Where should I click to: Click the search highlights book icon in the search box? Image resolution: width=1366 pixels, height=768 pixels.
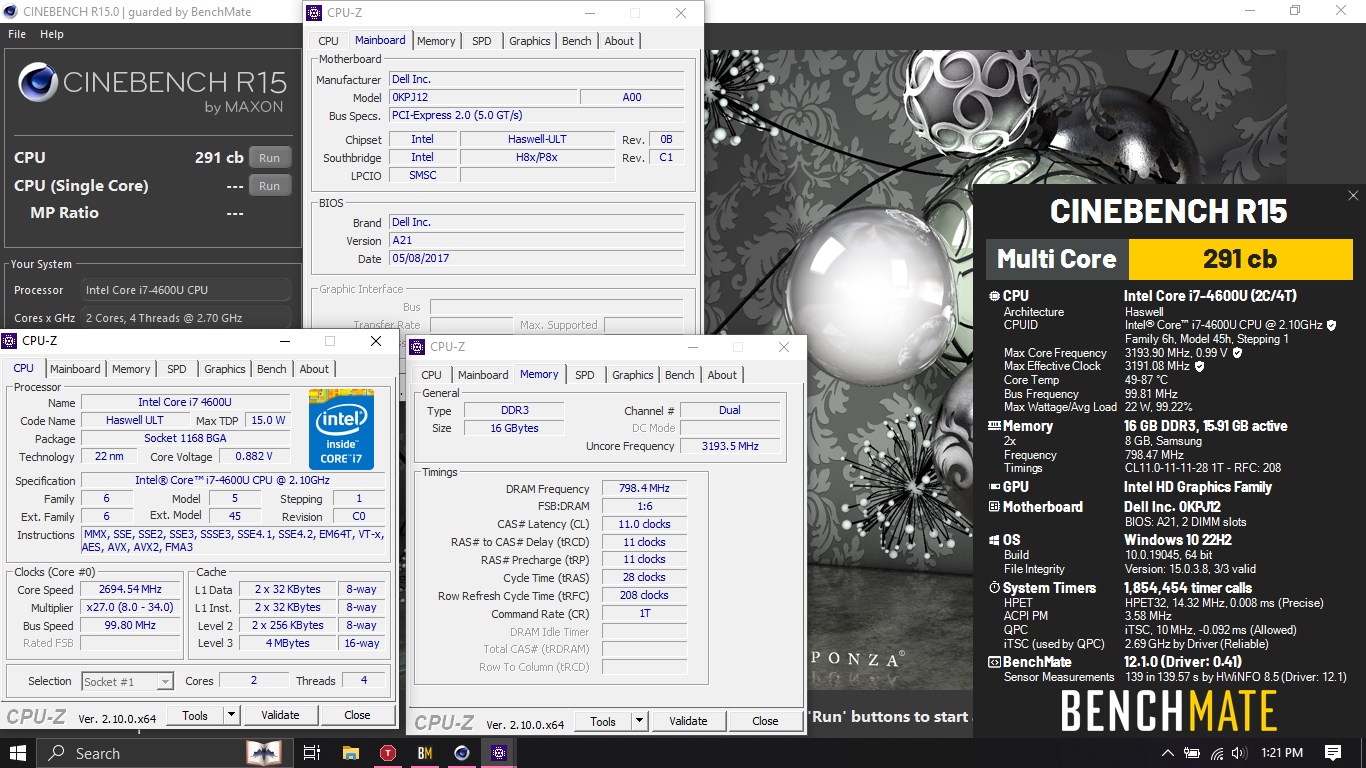(264, 753)
